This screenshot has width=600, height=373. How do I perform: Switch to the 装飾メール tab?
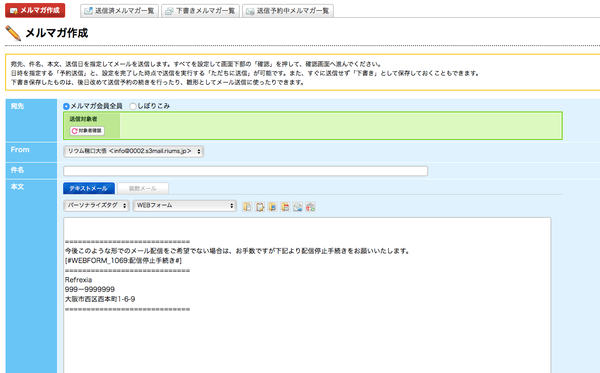(x=143, y=188)
